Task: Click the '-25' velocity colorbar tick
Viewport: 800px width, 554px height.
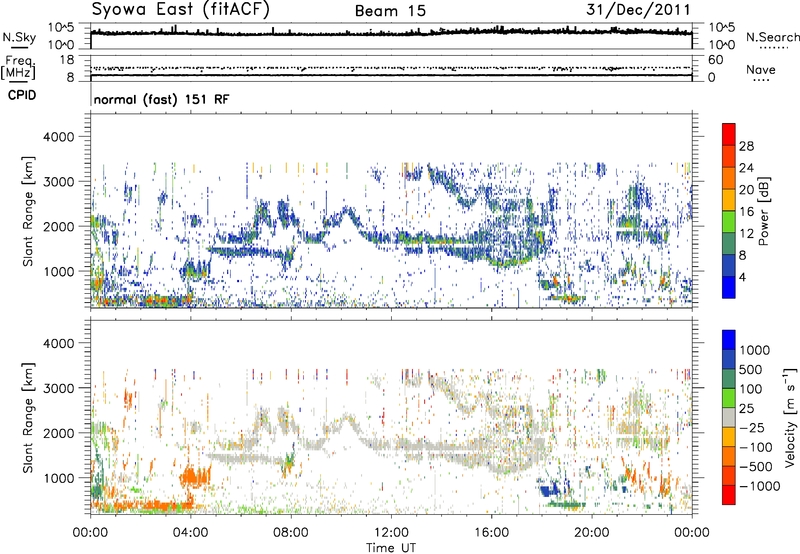Action: 752,427
